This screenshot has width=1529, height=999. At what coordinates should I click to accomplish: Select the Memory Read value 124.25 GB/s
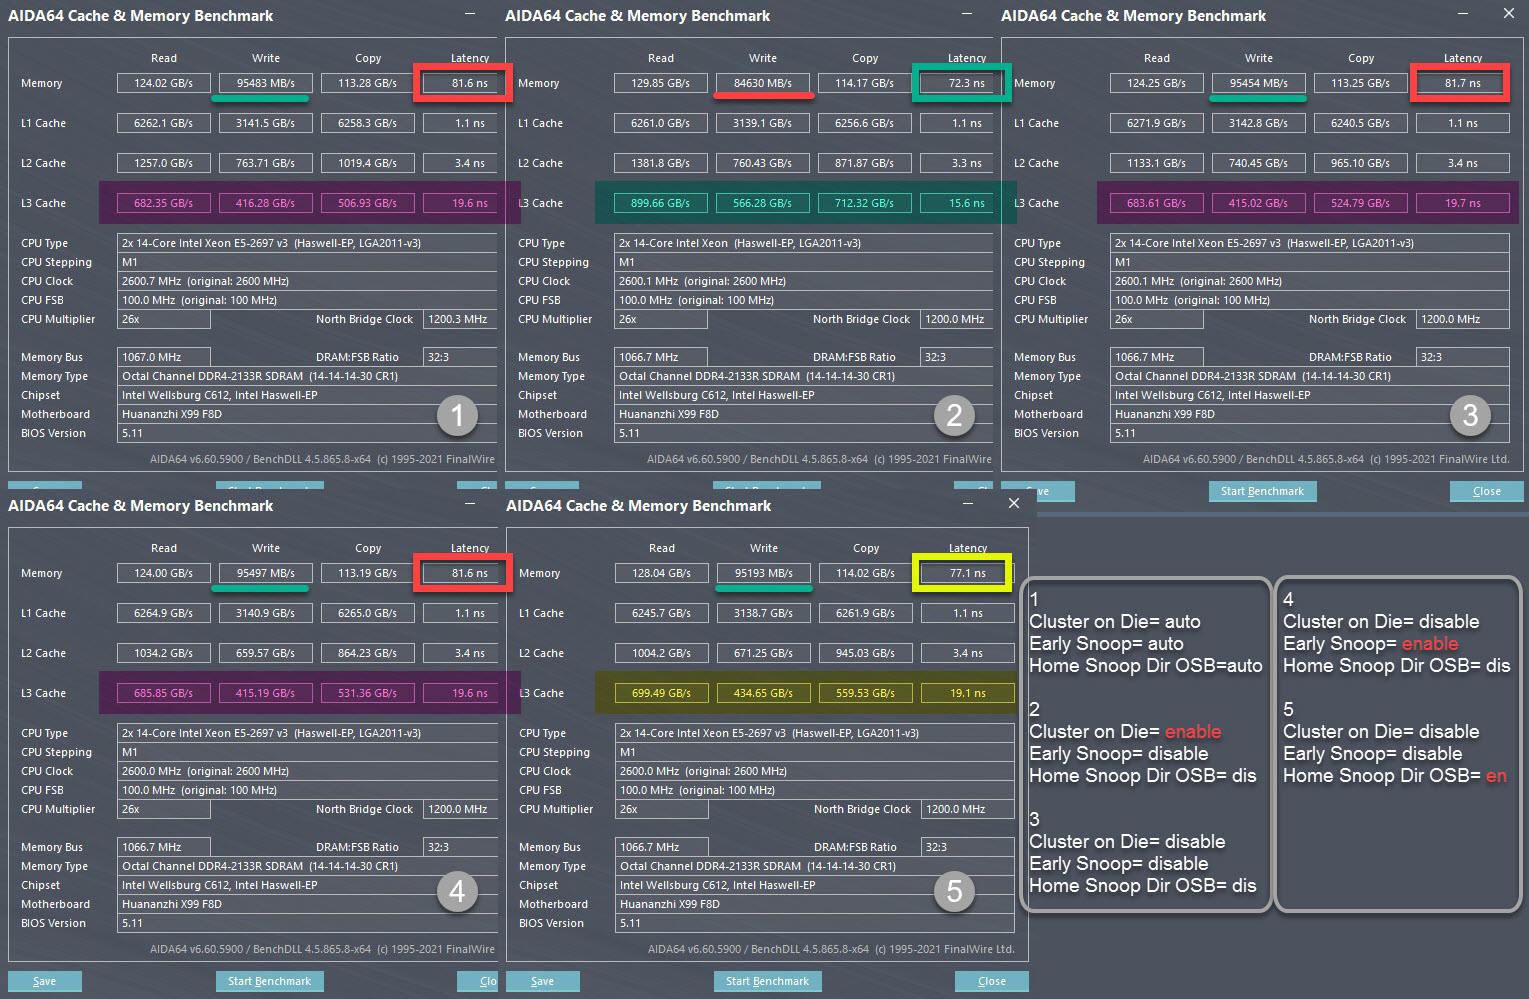point(1156,83)
